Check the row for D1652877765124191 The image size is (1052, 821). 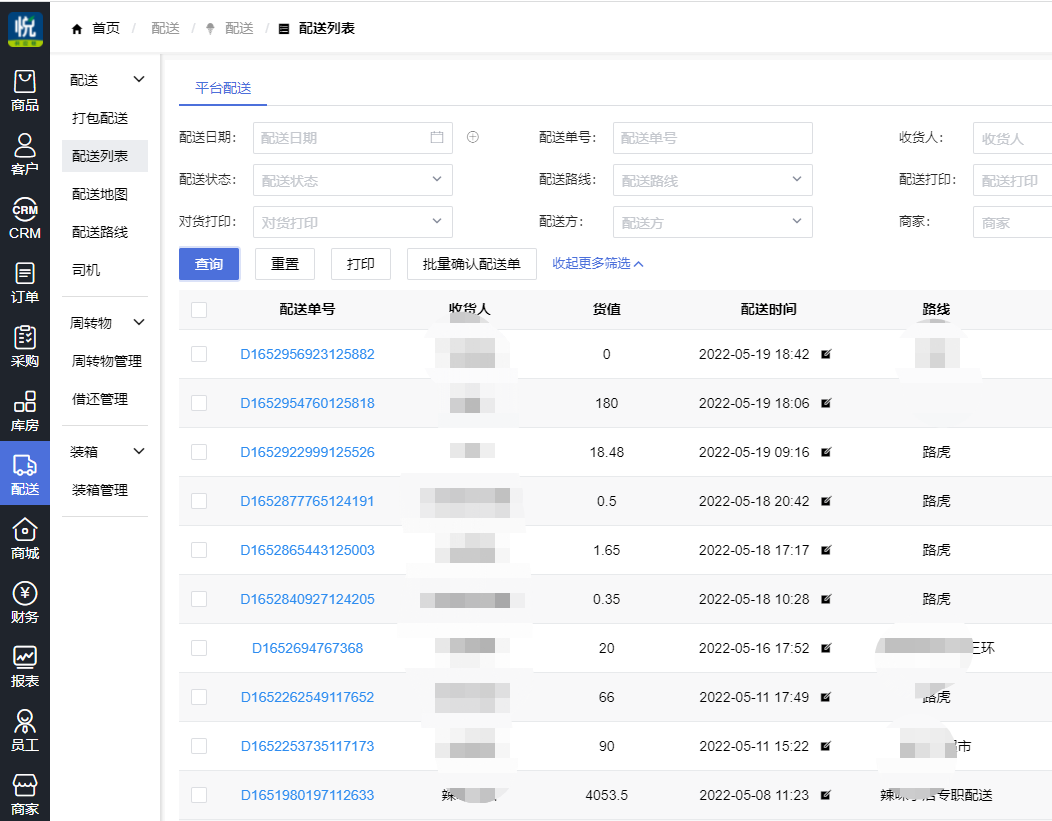[x=199, y=501]
